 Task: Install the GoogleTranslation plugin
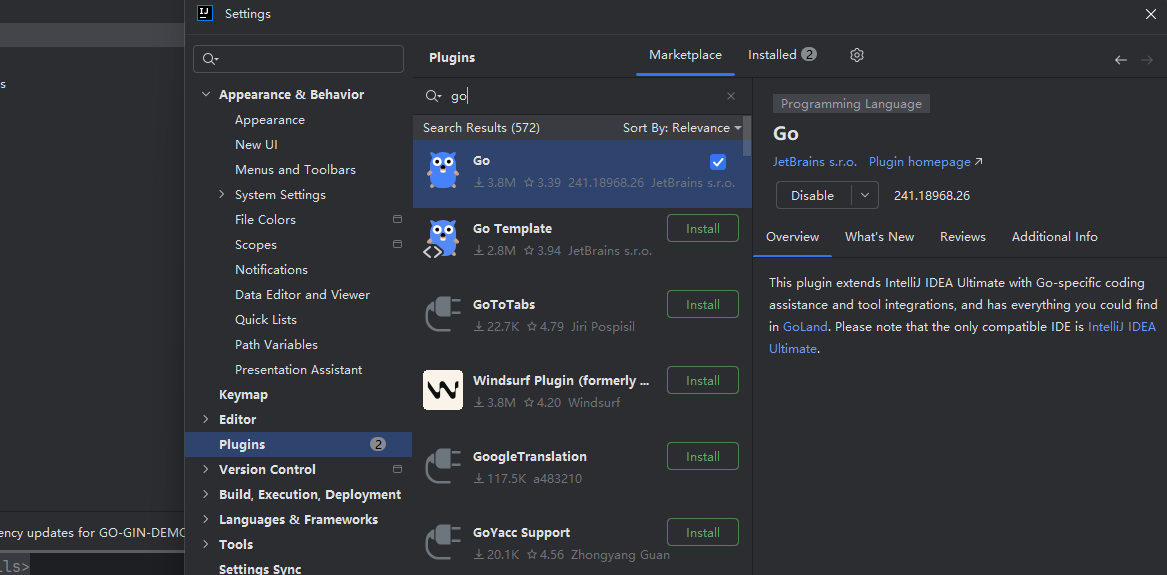[703, 456]
